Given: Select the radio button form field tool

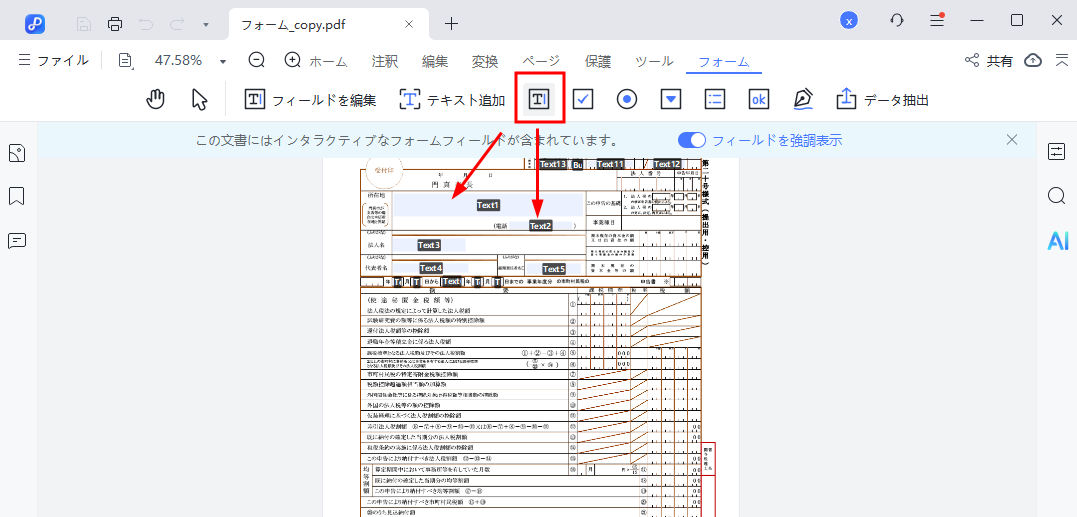Looking at the screenshot, I should click(627, 100).
